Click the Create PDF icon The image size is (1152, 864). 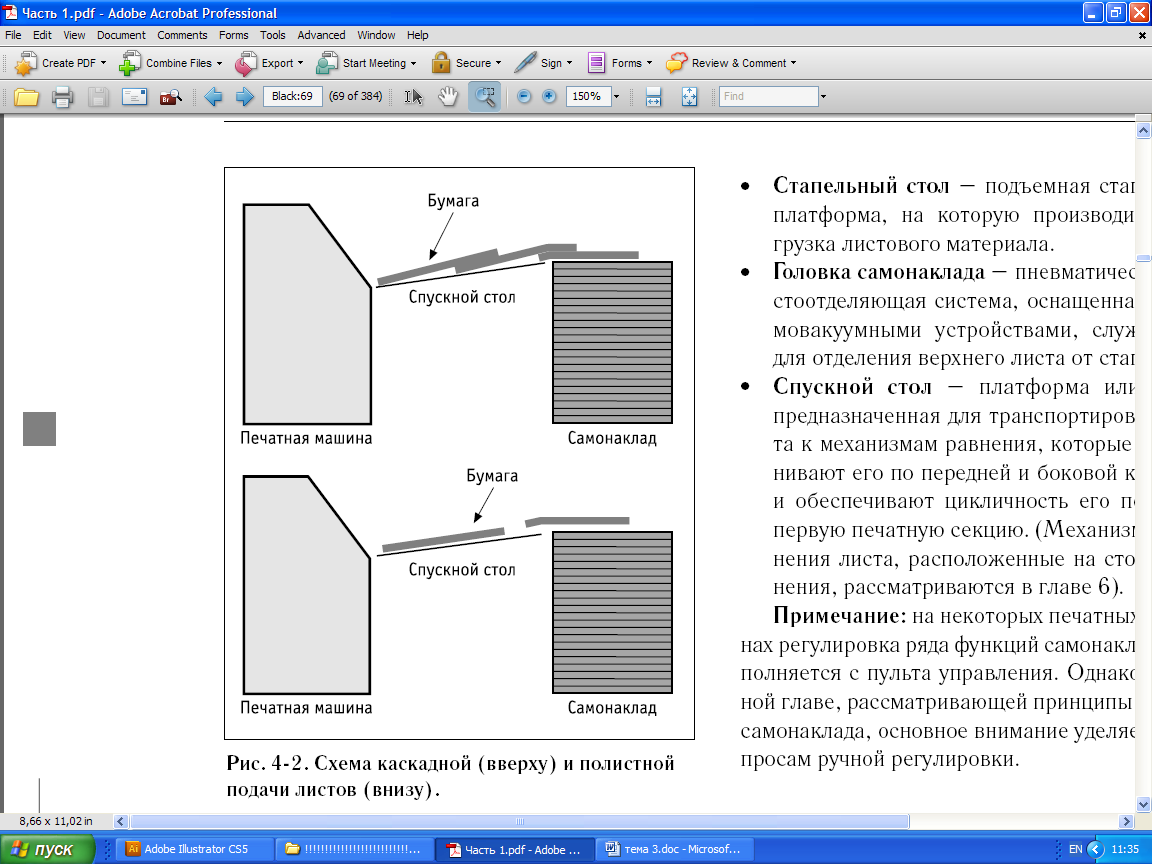point(26,63)
